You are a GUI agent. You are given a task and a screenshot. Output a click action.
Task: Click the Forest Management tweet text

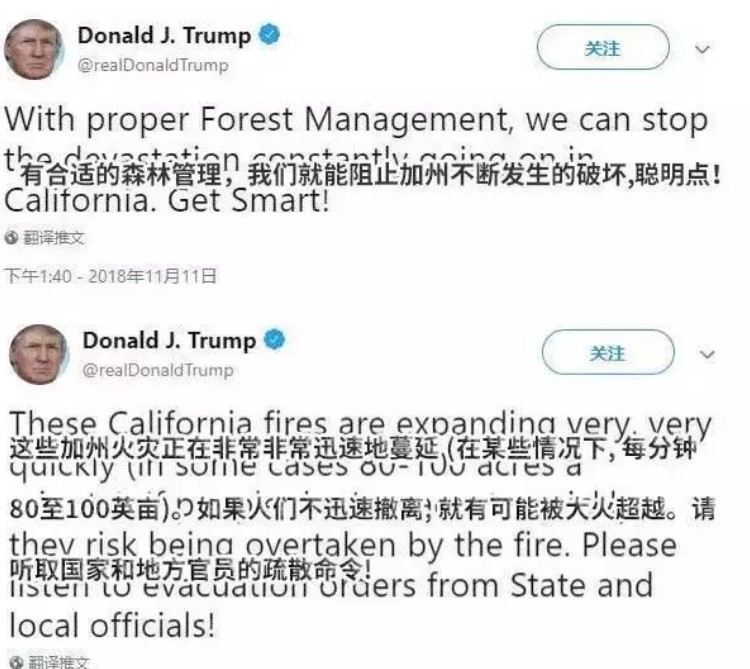coord(356,159)
